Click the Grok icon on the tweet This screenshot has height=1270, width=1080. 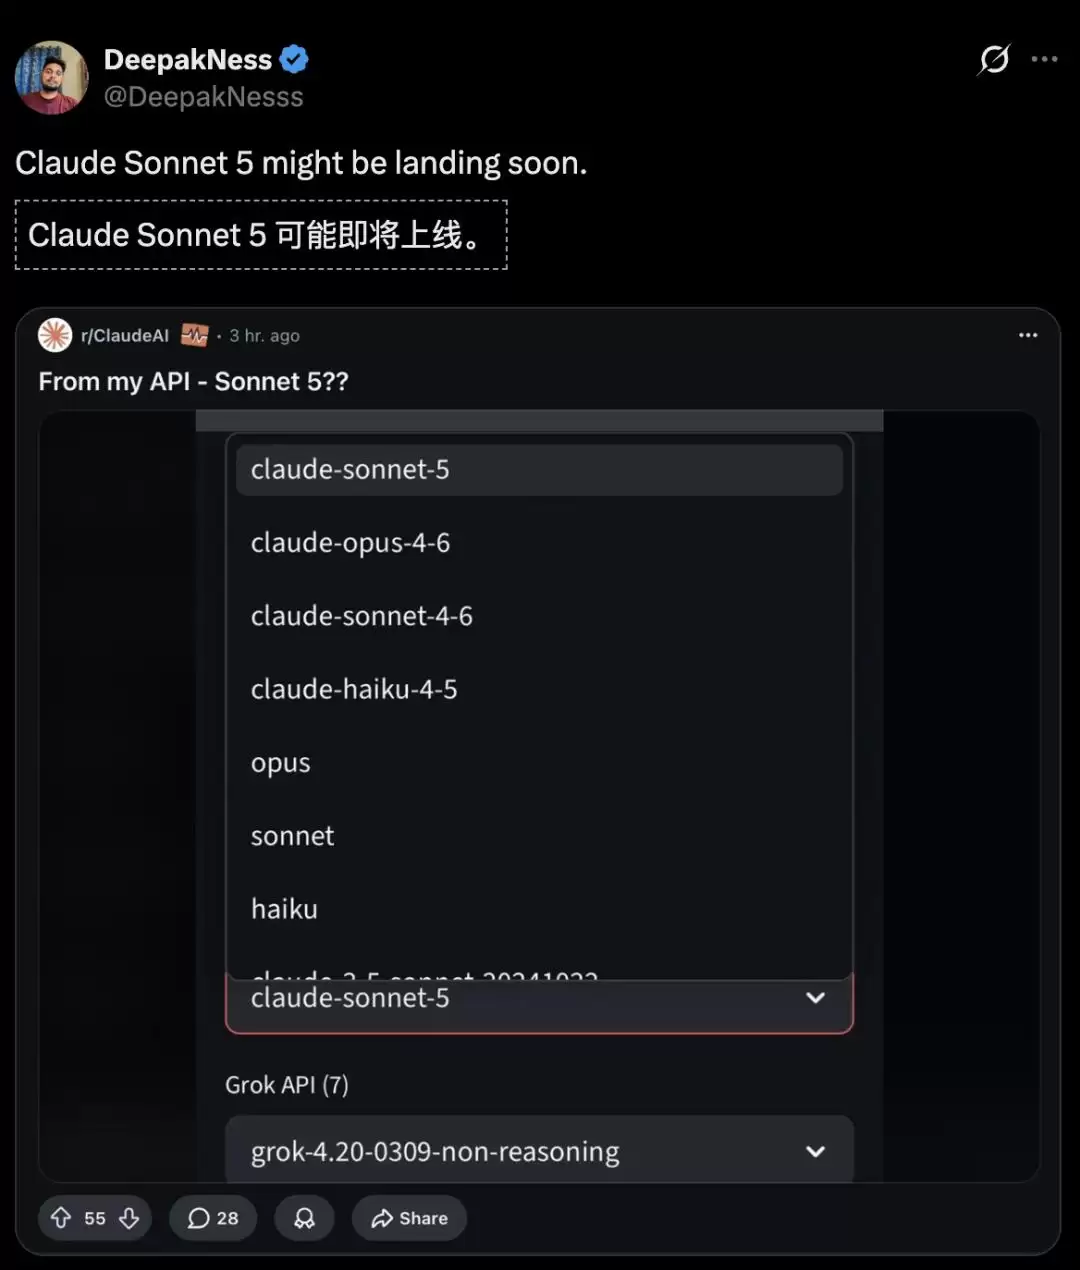(994, 60)
